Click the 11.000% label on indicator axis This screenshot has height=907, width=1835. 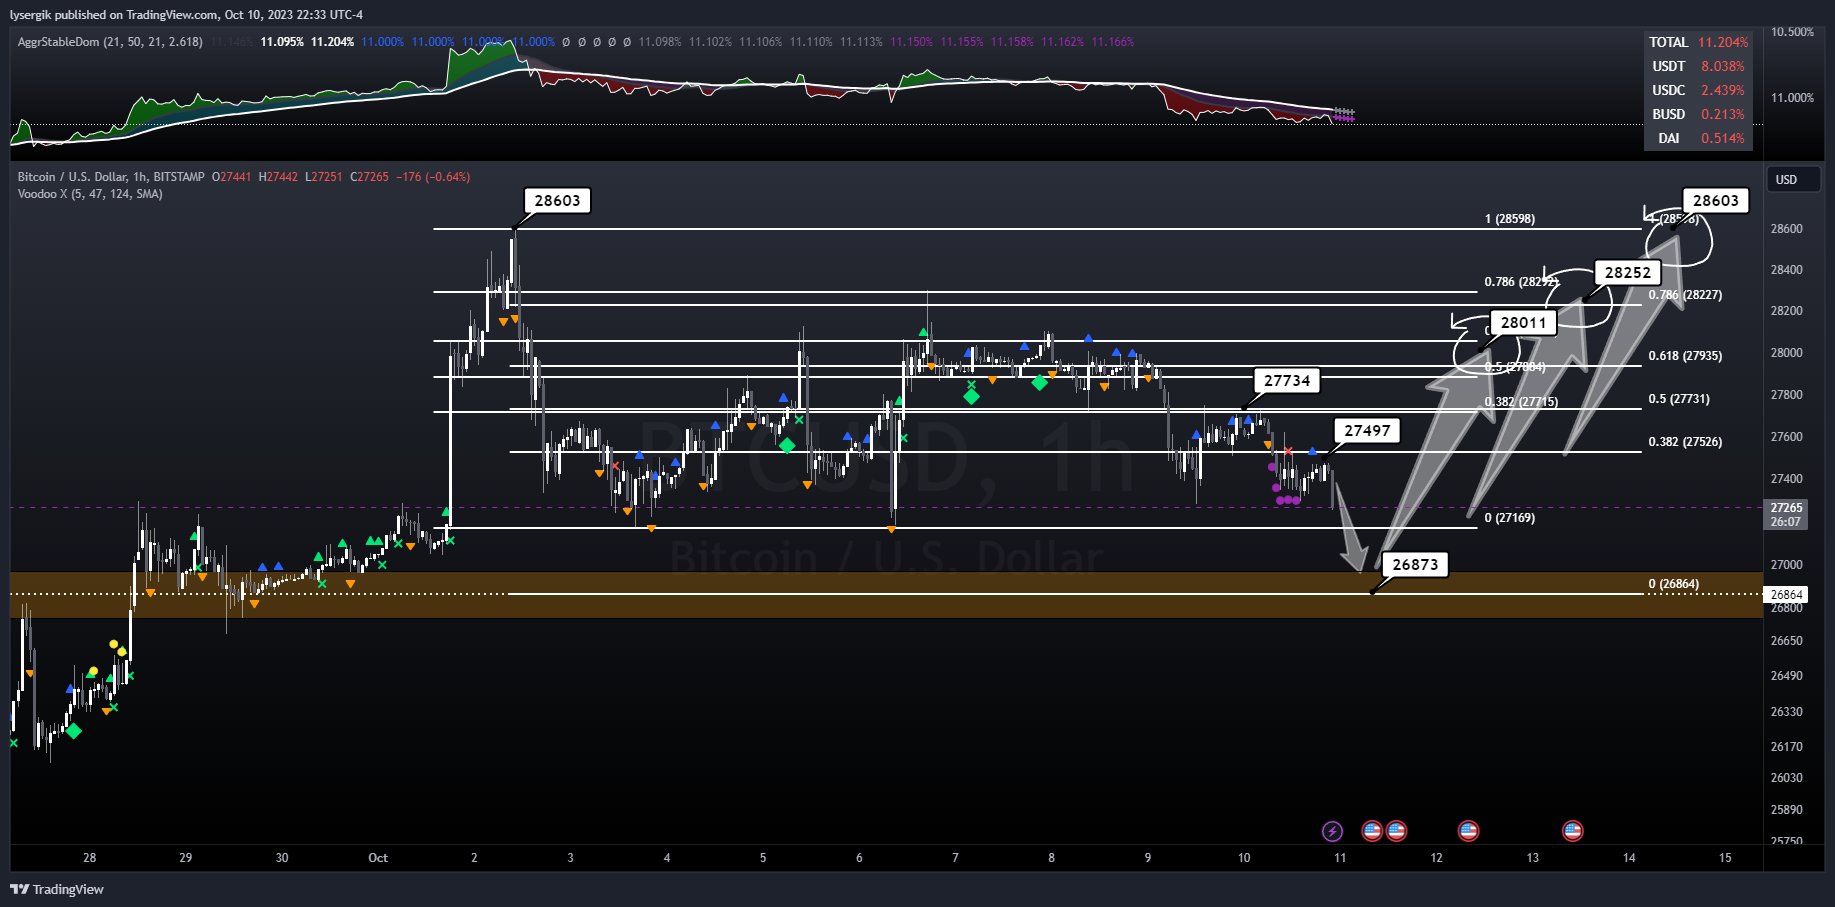click(1792, 98)
